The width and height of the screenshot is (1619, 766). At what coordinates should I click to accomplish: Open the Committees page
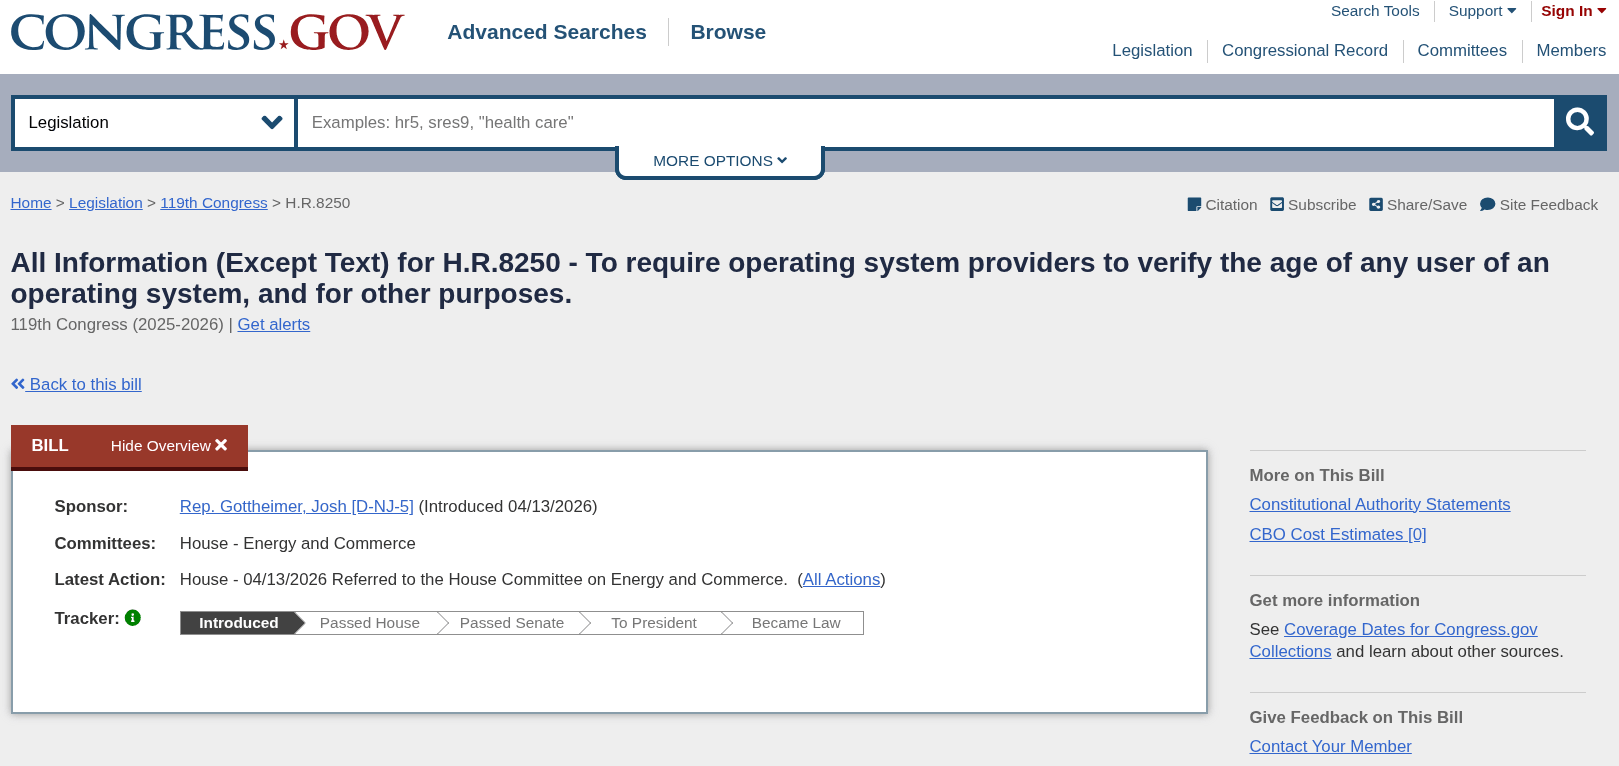click(1462, 50)
